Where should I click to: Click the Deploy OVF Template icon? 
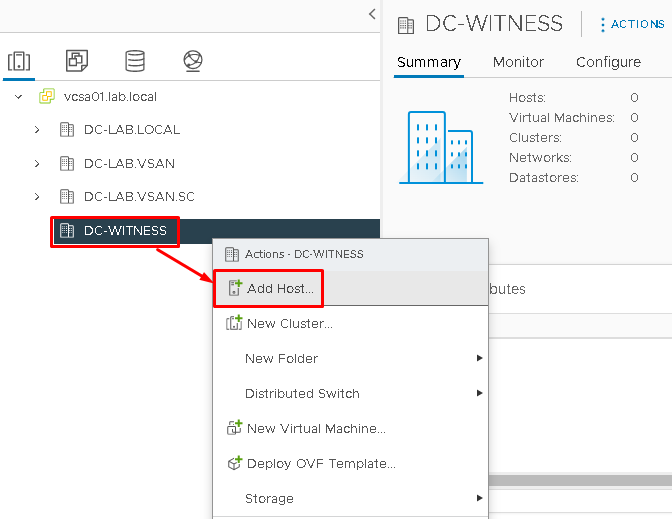click(235, 463)
